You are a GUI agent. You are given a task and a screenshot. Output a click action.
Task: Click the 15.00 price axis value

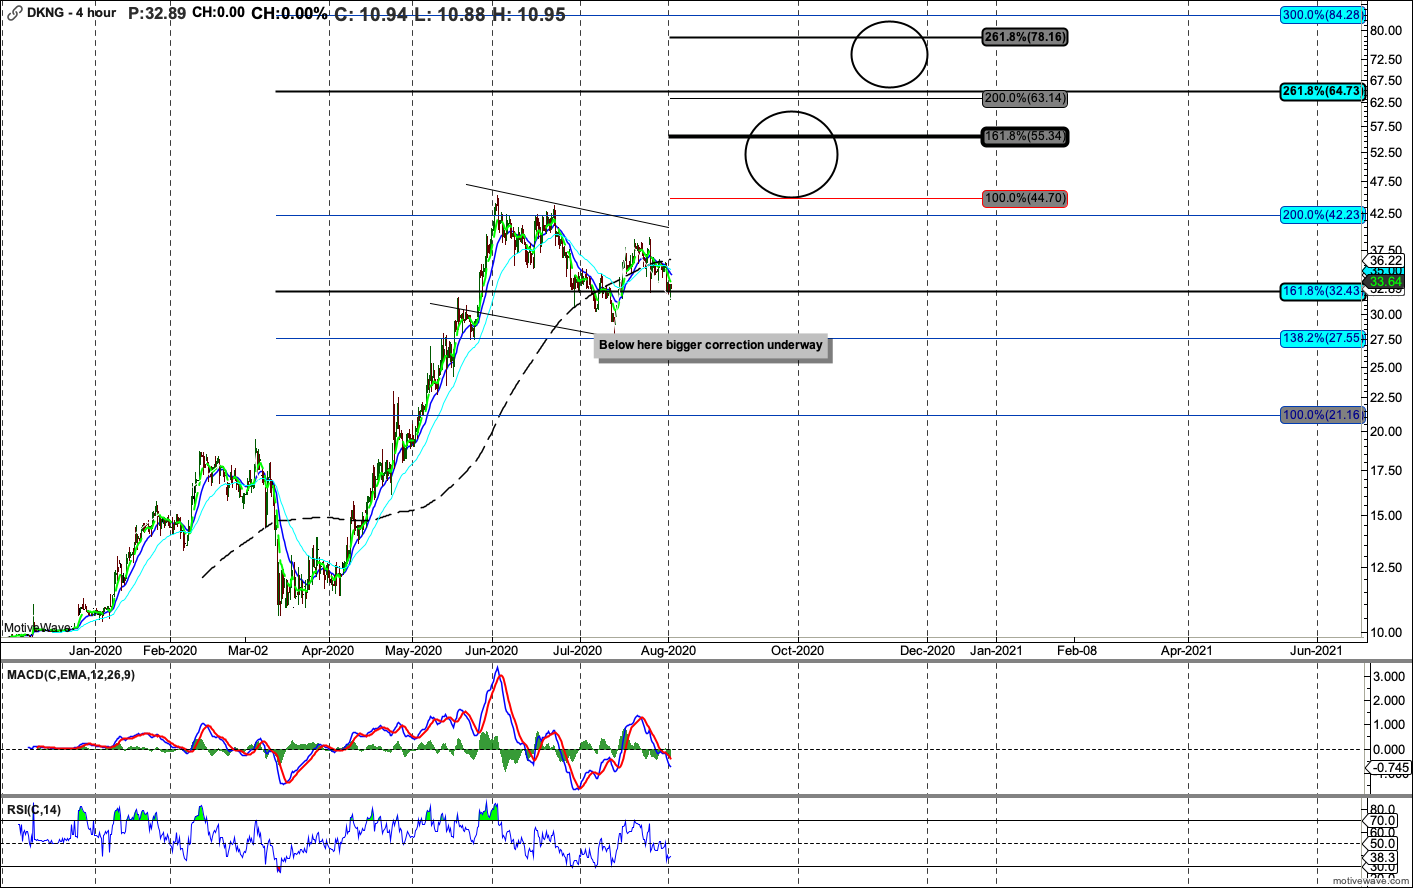click(1385, 516)
